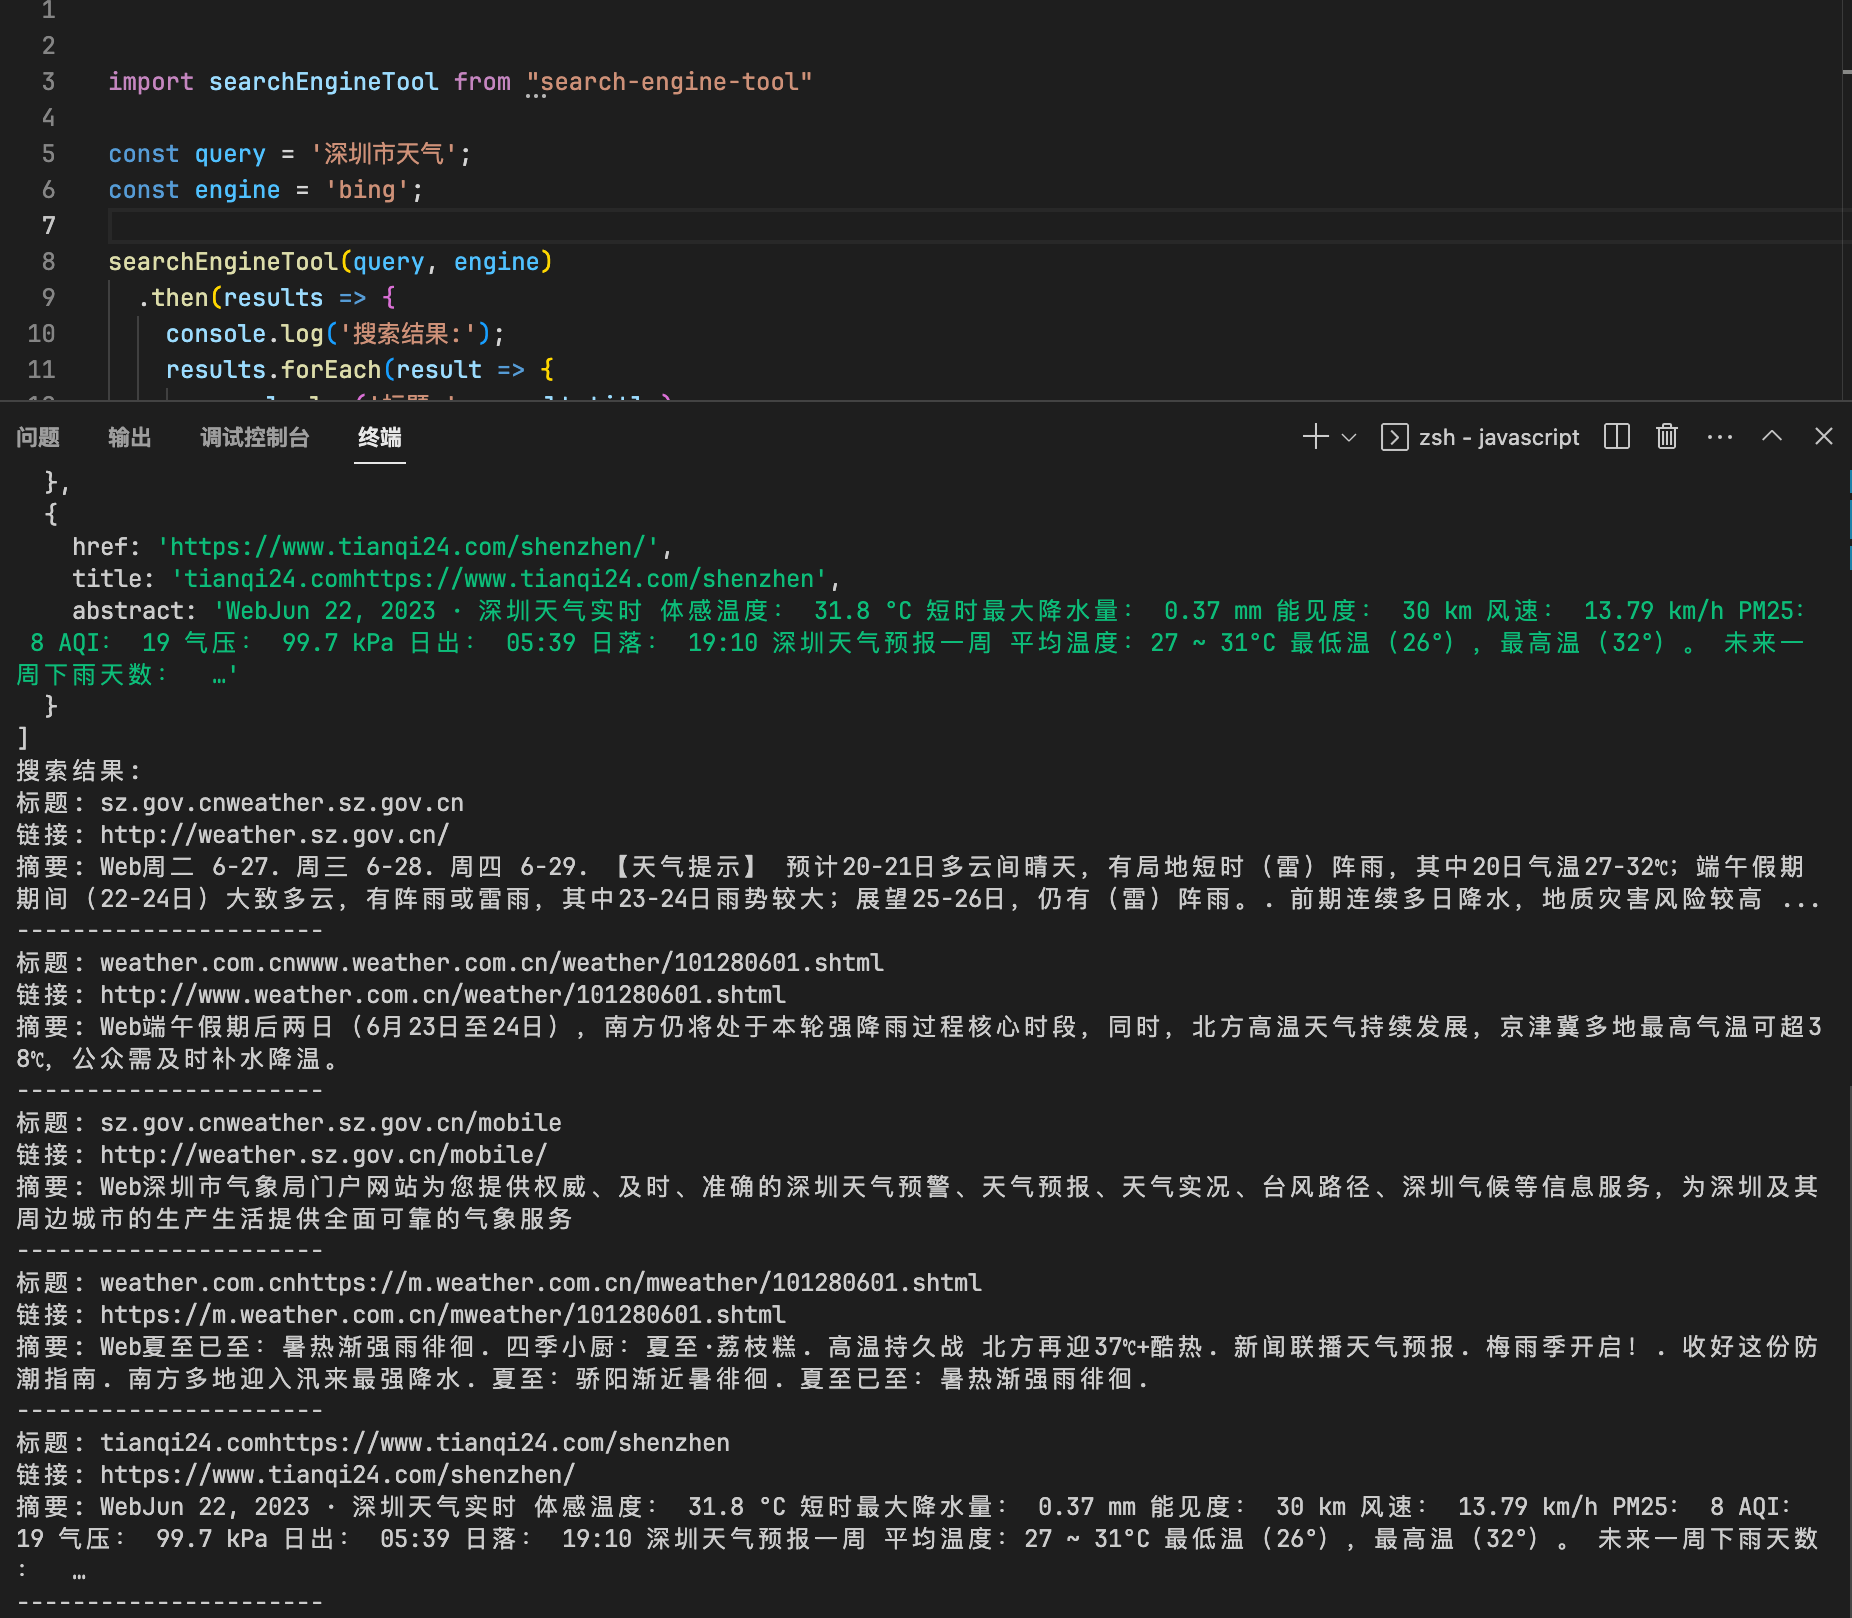Click the results.forEach code line
This screenshot has height=1618, width=1852.
[x=360, y=370]
